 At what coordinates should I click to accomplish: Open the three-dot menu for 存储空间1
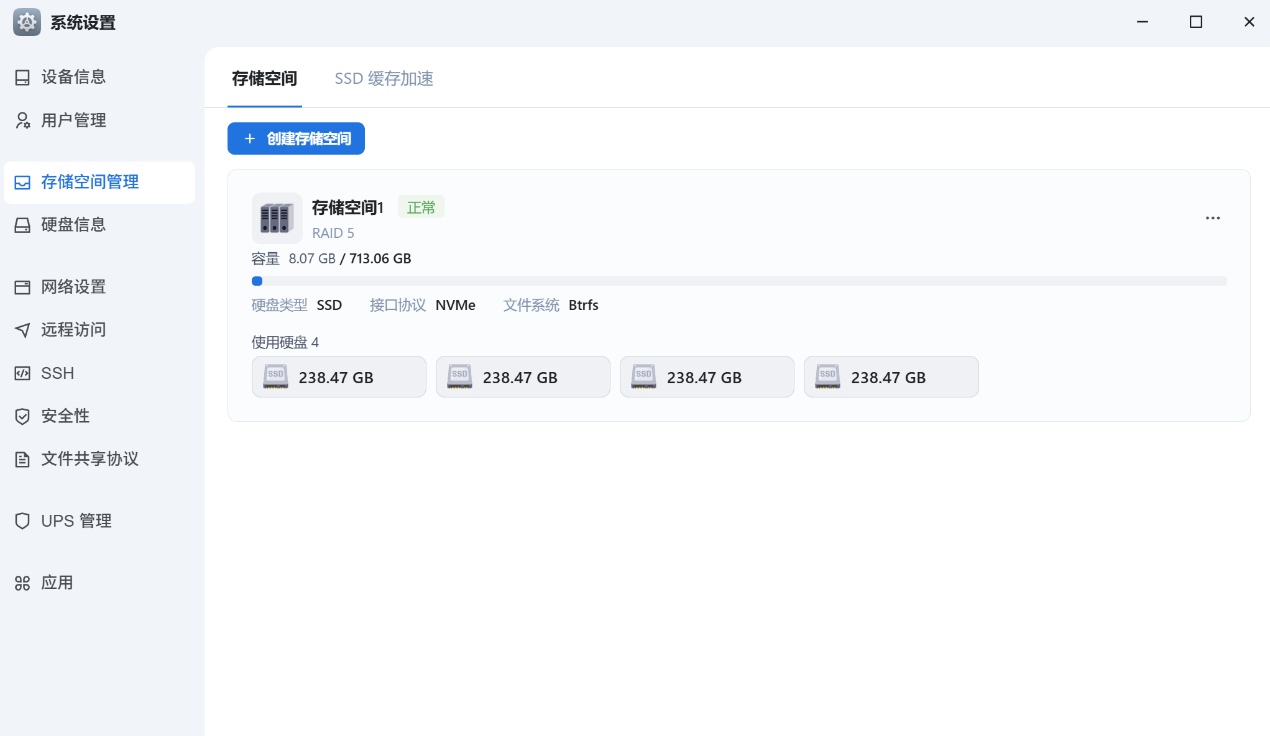pyautogui.click(x=1212, y=218)
